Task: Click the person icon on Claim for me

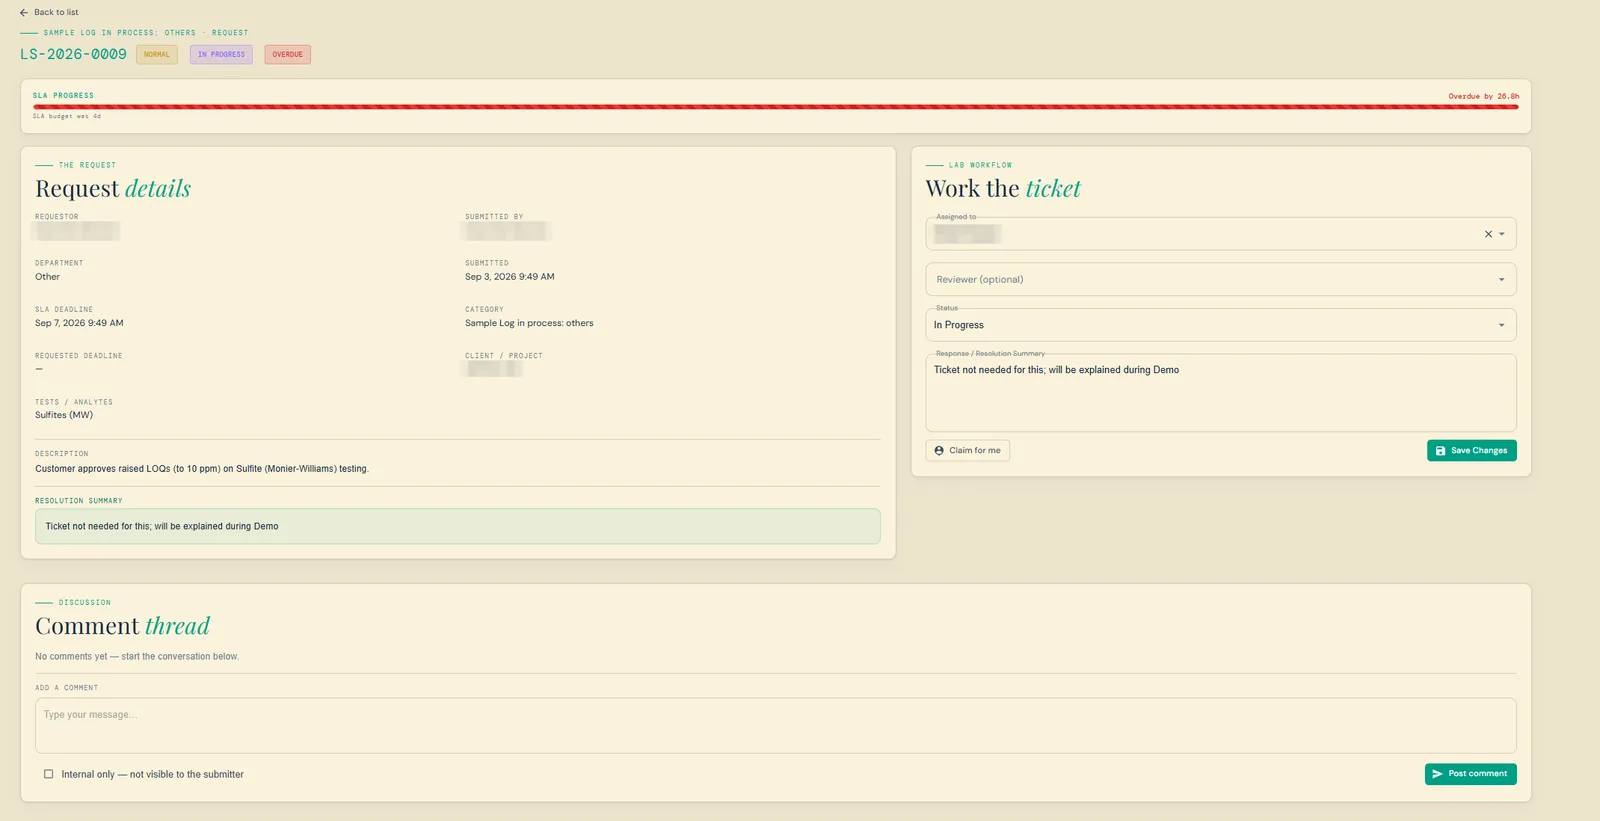Action: [939, 451]
